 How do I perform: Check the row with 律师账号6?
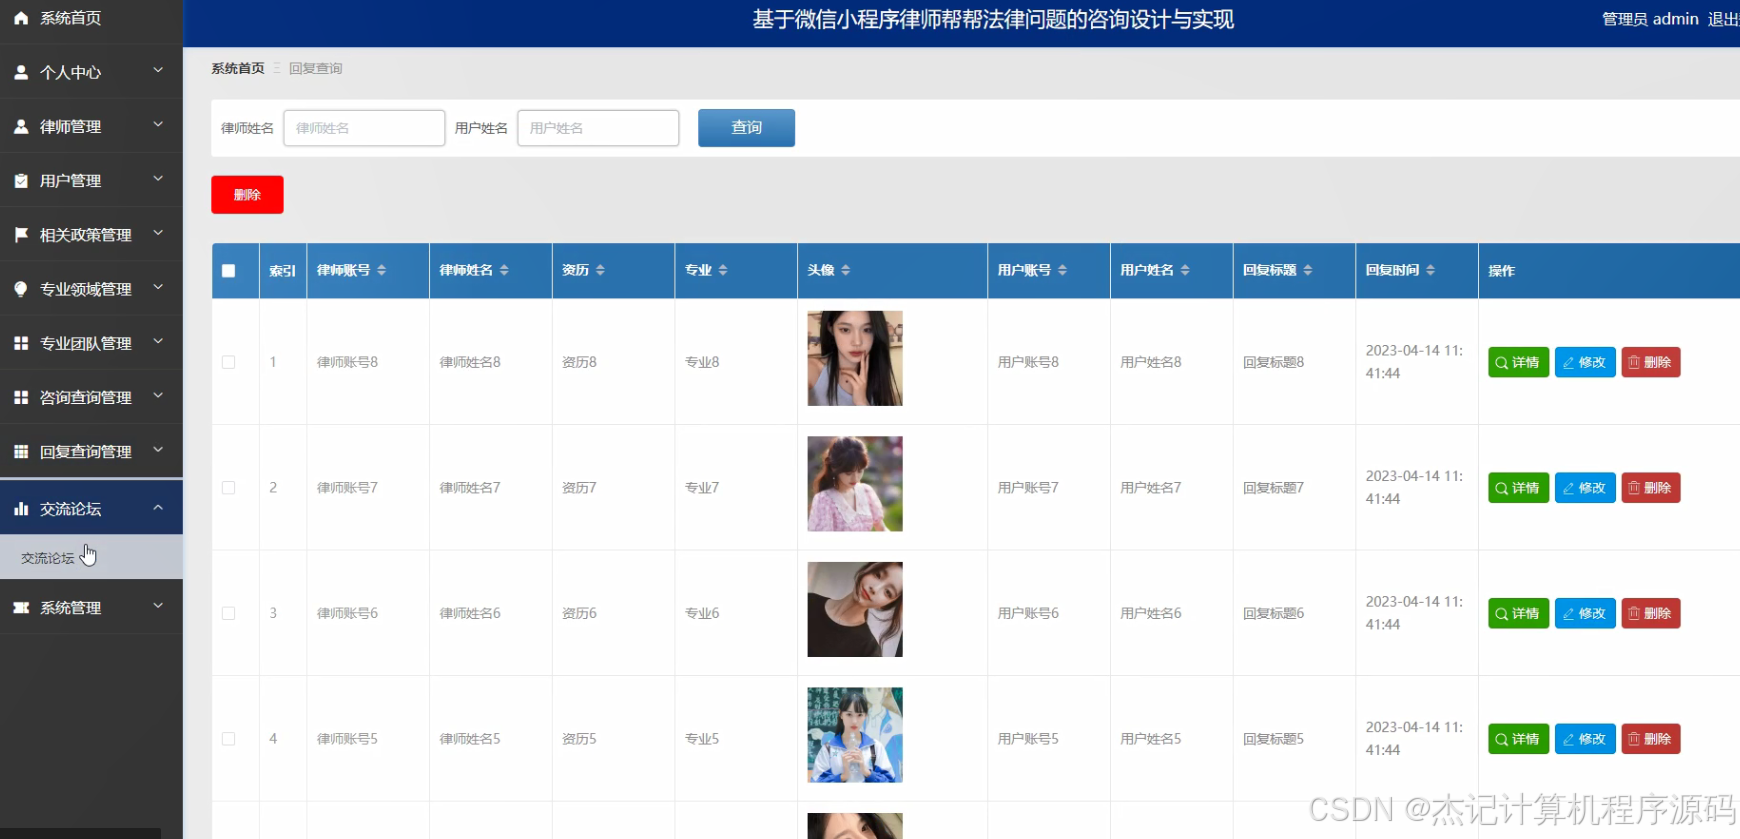pos(229,613)
